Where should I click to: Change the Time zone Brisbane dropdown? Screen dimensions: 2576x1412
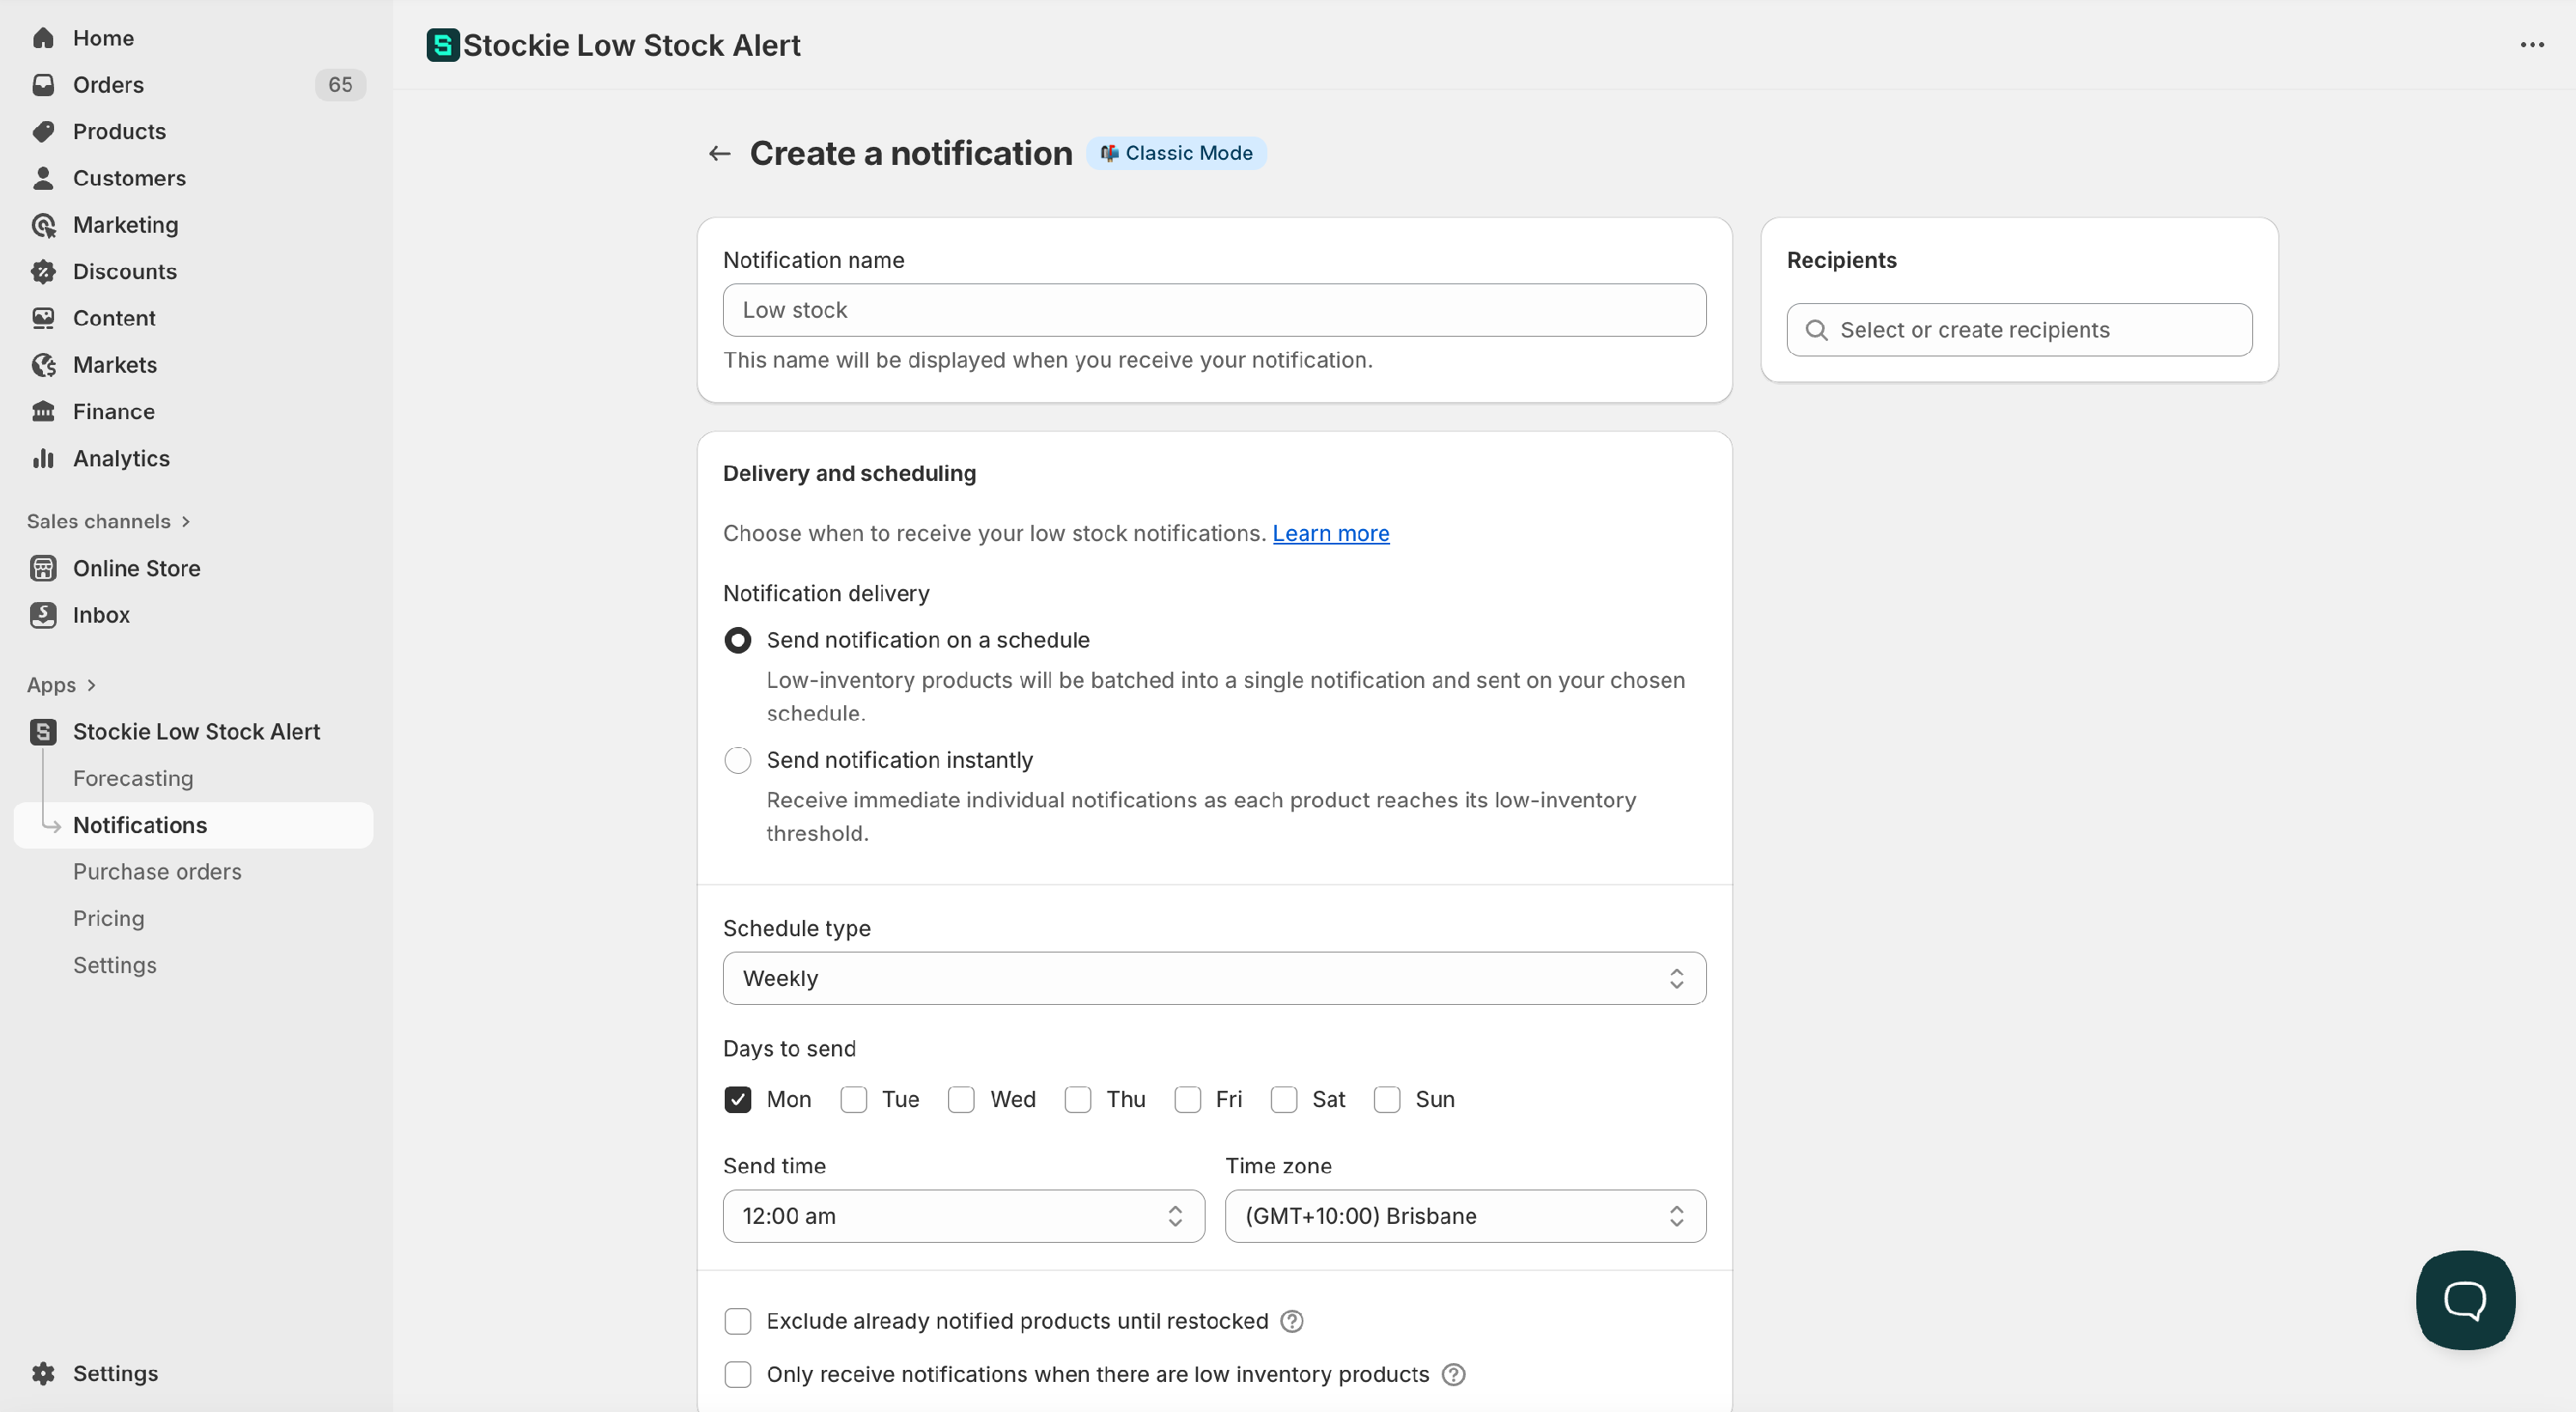1465,1216
